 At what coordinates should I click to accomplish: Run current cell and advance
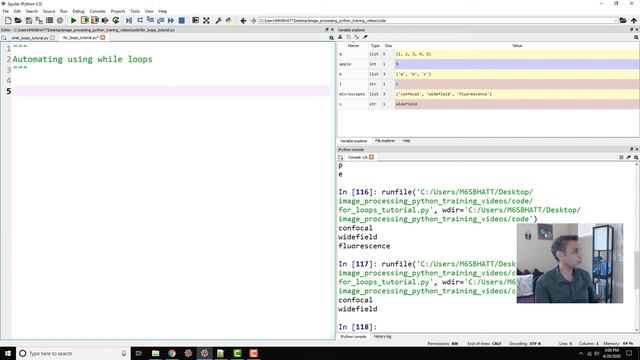click(95, 20)
